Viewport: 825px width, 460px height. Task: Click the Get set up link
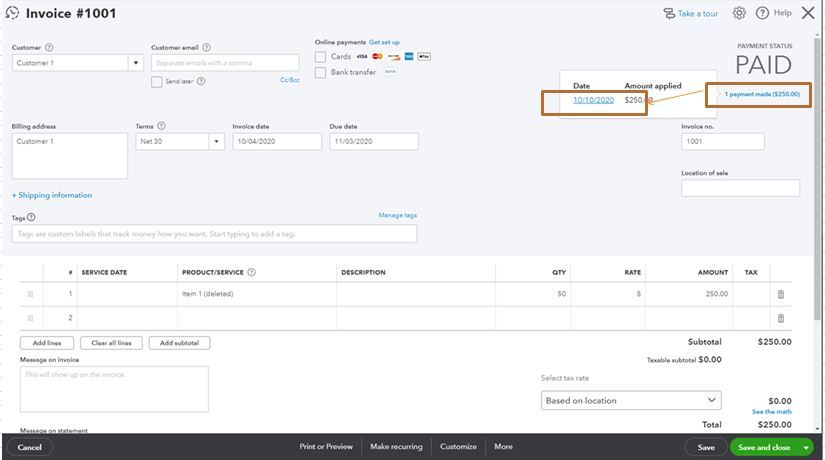click(384, 42)
